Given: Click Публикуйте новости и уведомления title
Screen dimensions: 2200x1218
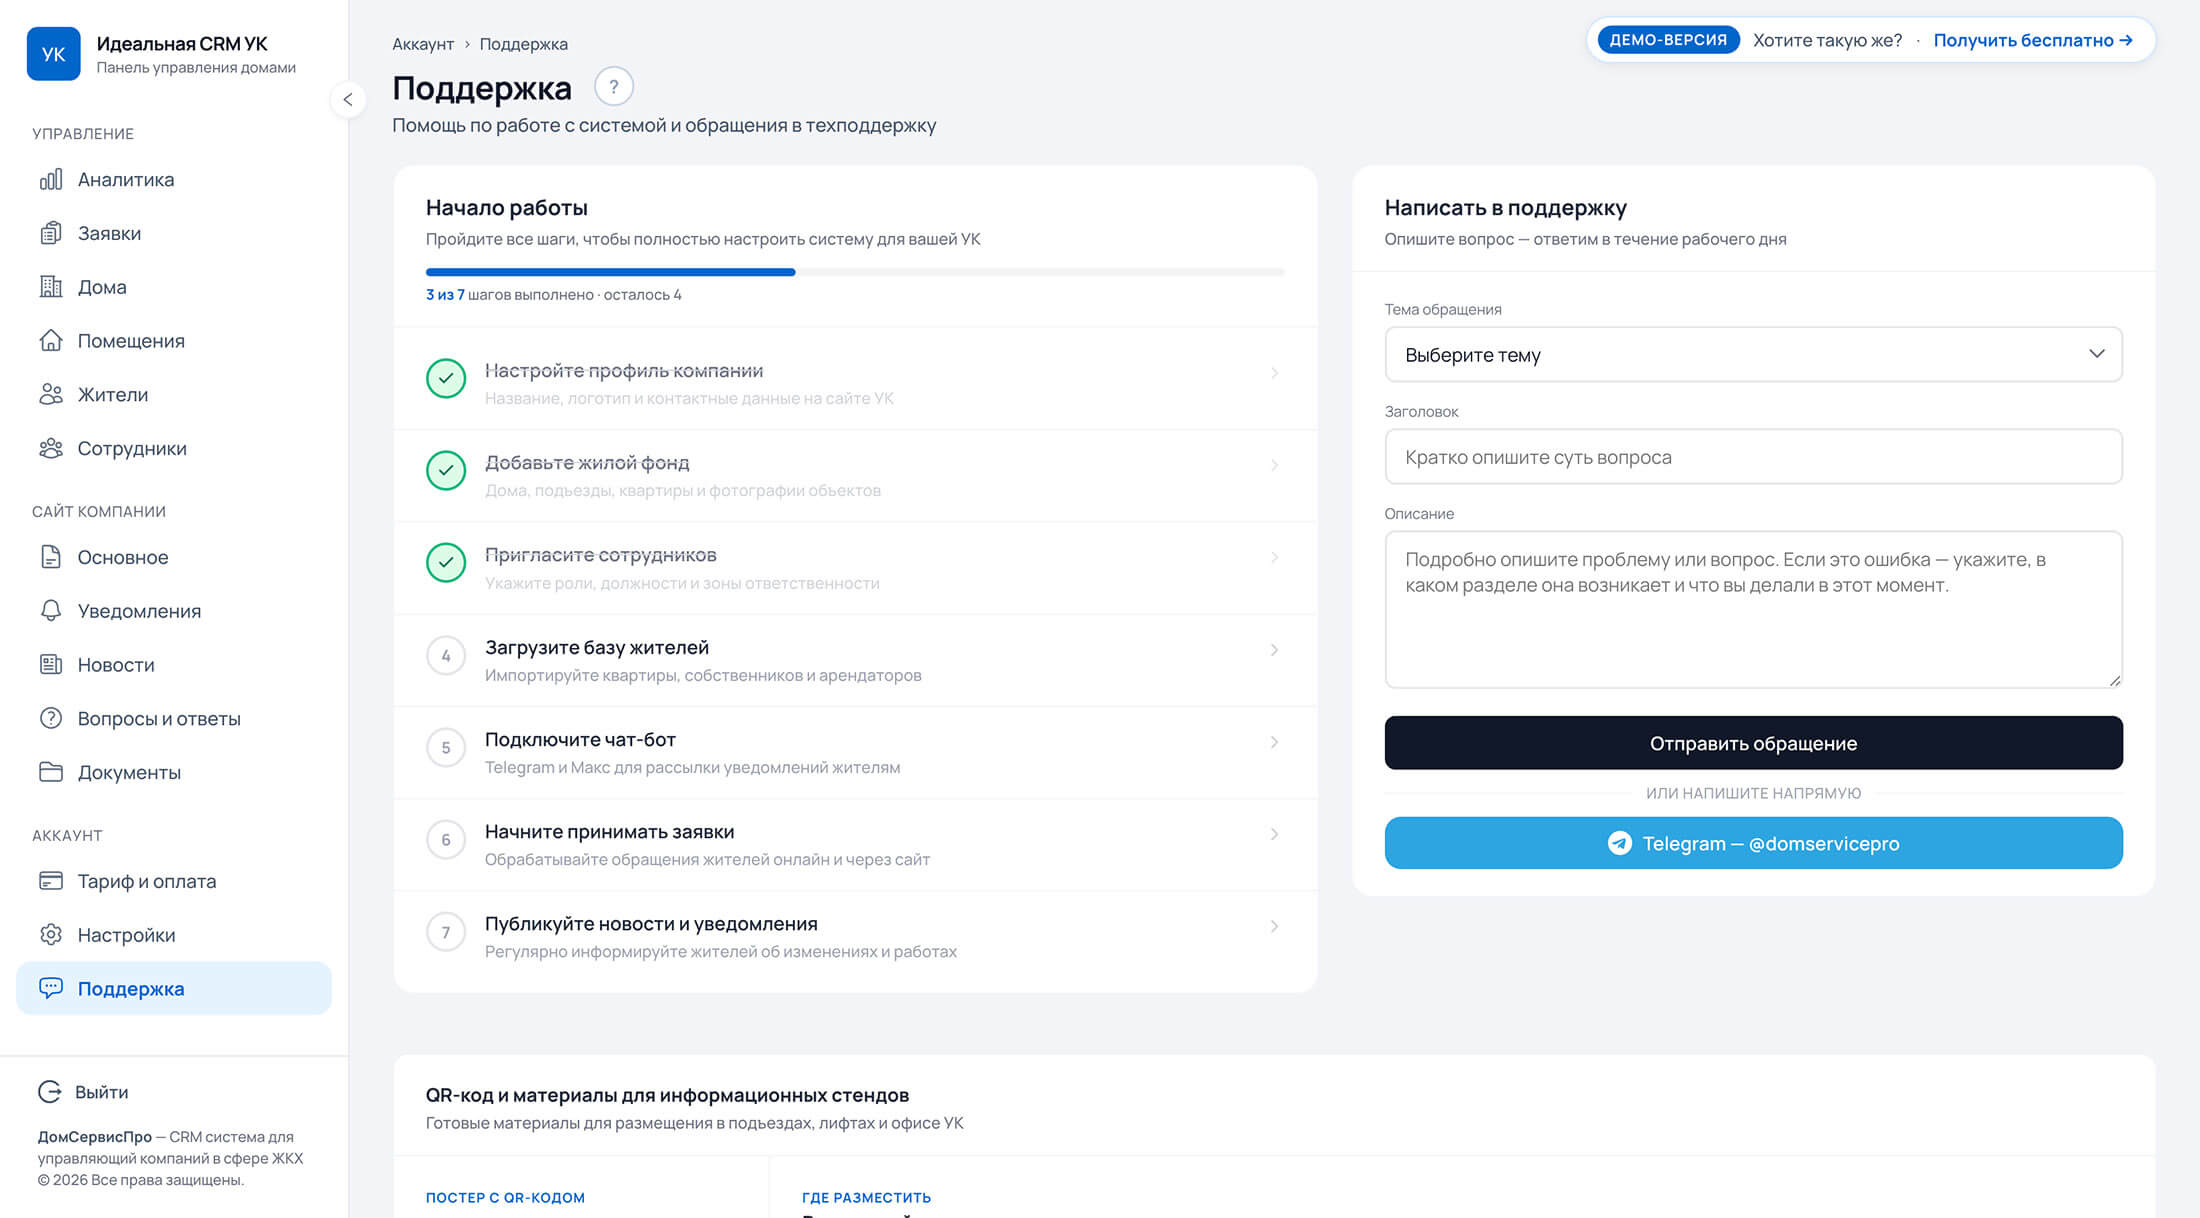Looking at the screenshot, I should click(x=651, y=923).
